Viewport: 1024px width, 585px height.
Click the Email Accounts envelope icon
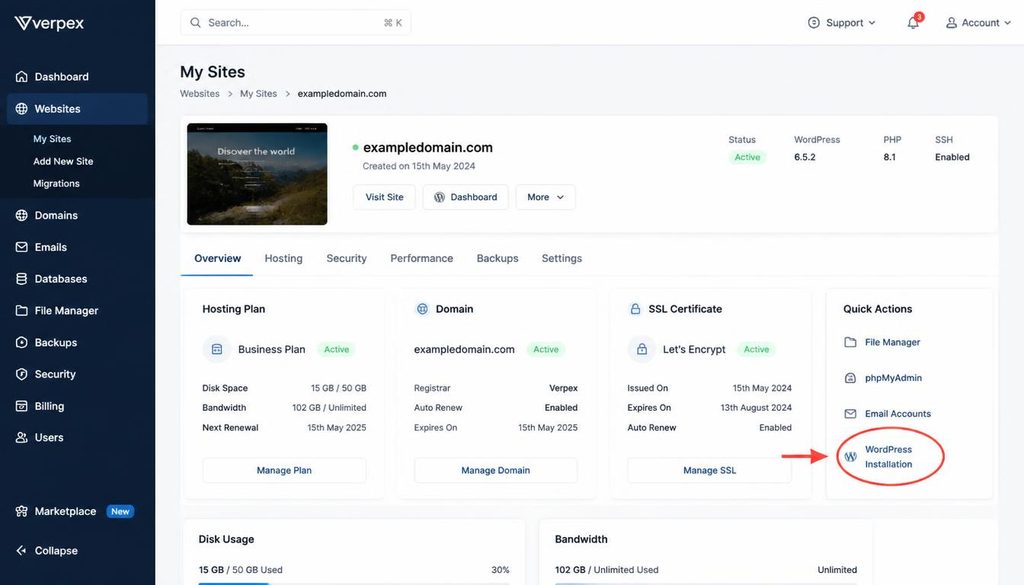tap(850, 413)
